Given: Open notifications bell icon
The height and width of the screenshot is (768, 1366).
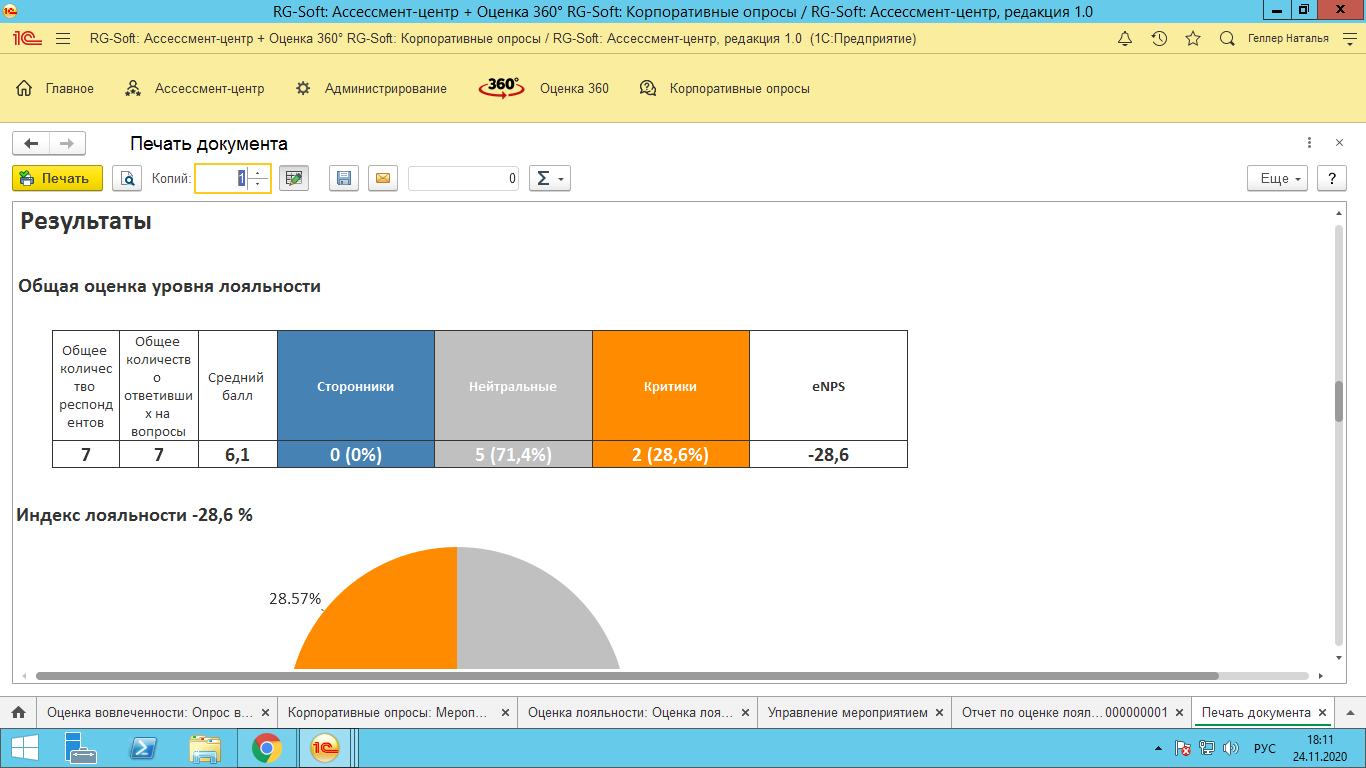Looking at the screenshot, I should (1125, 39).
